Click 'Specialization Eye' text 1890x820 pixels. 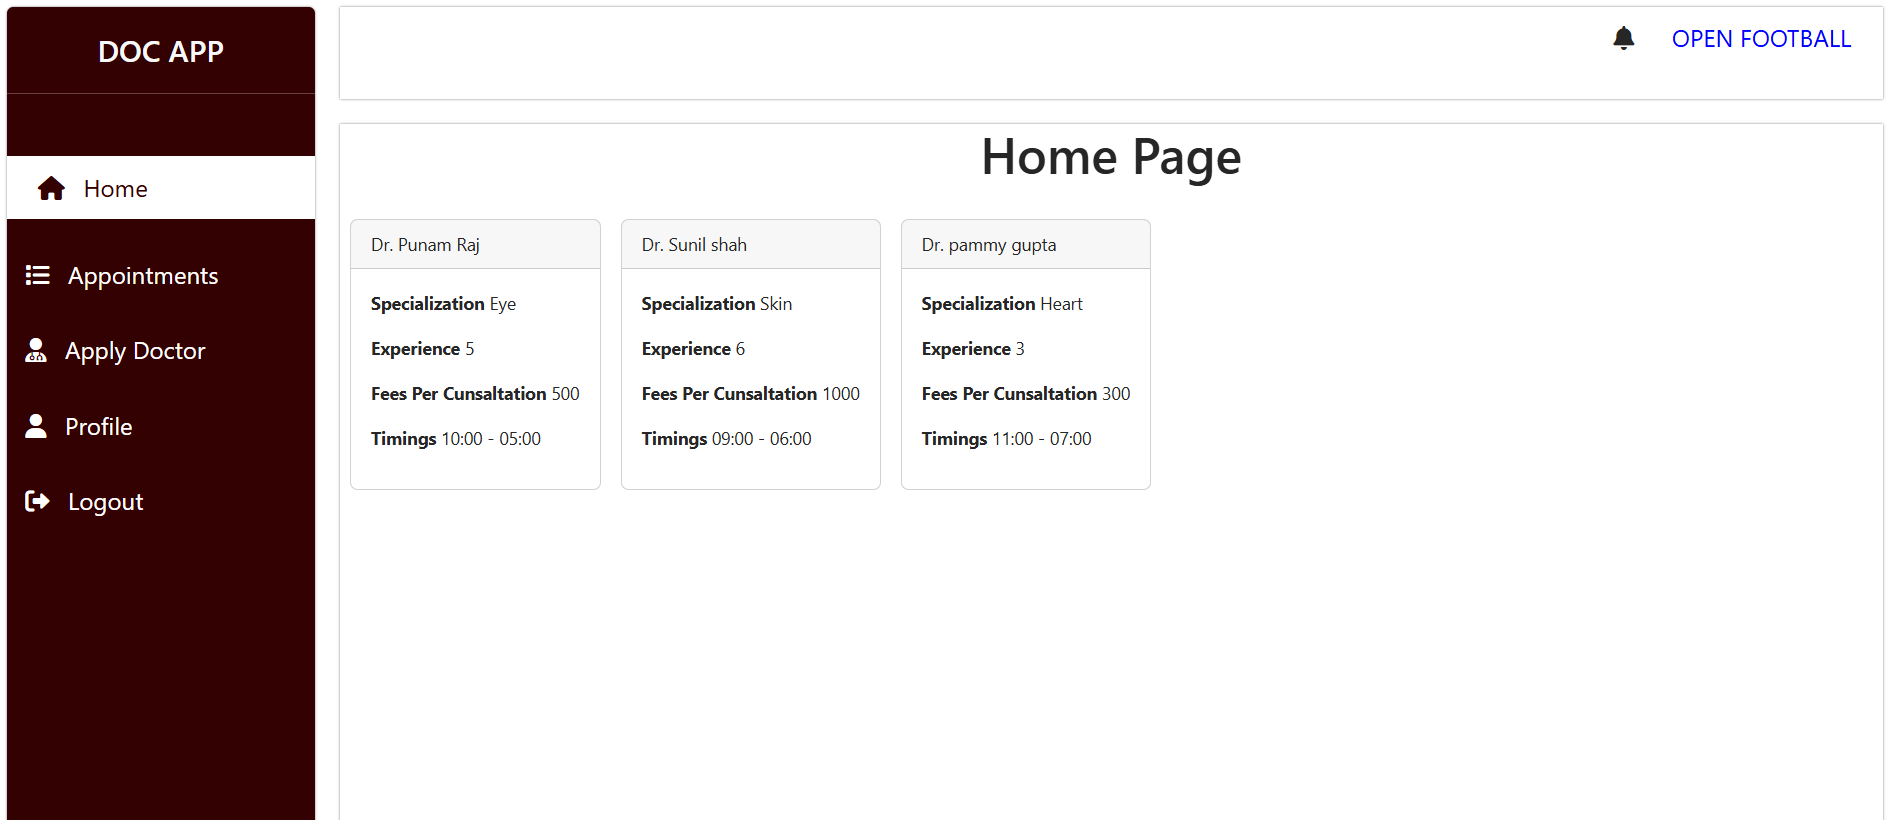point(443,304)
